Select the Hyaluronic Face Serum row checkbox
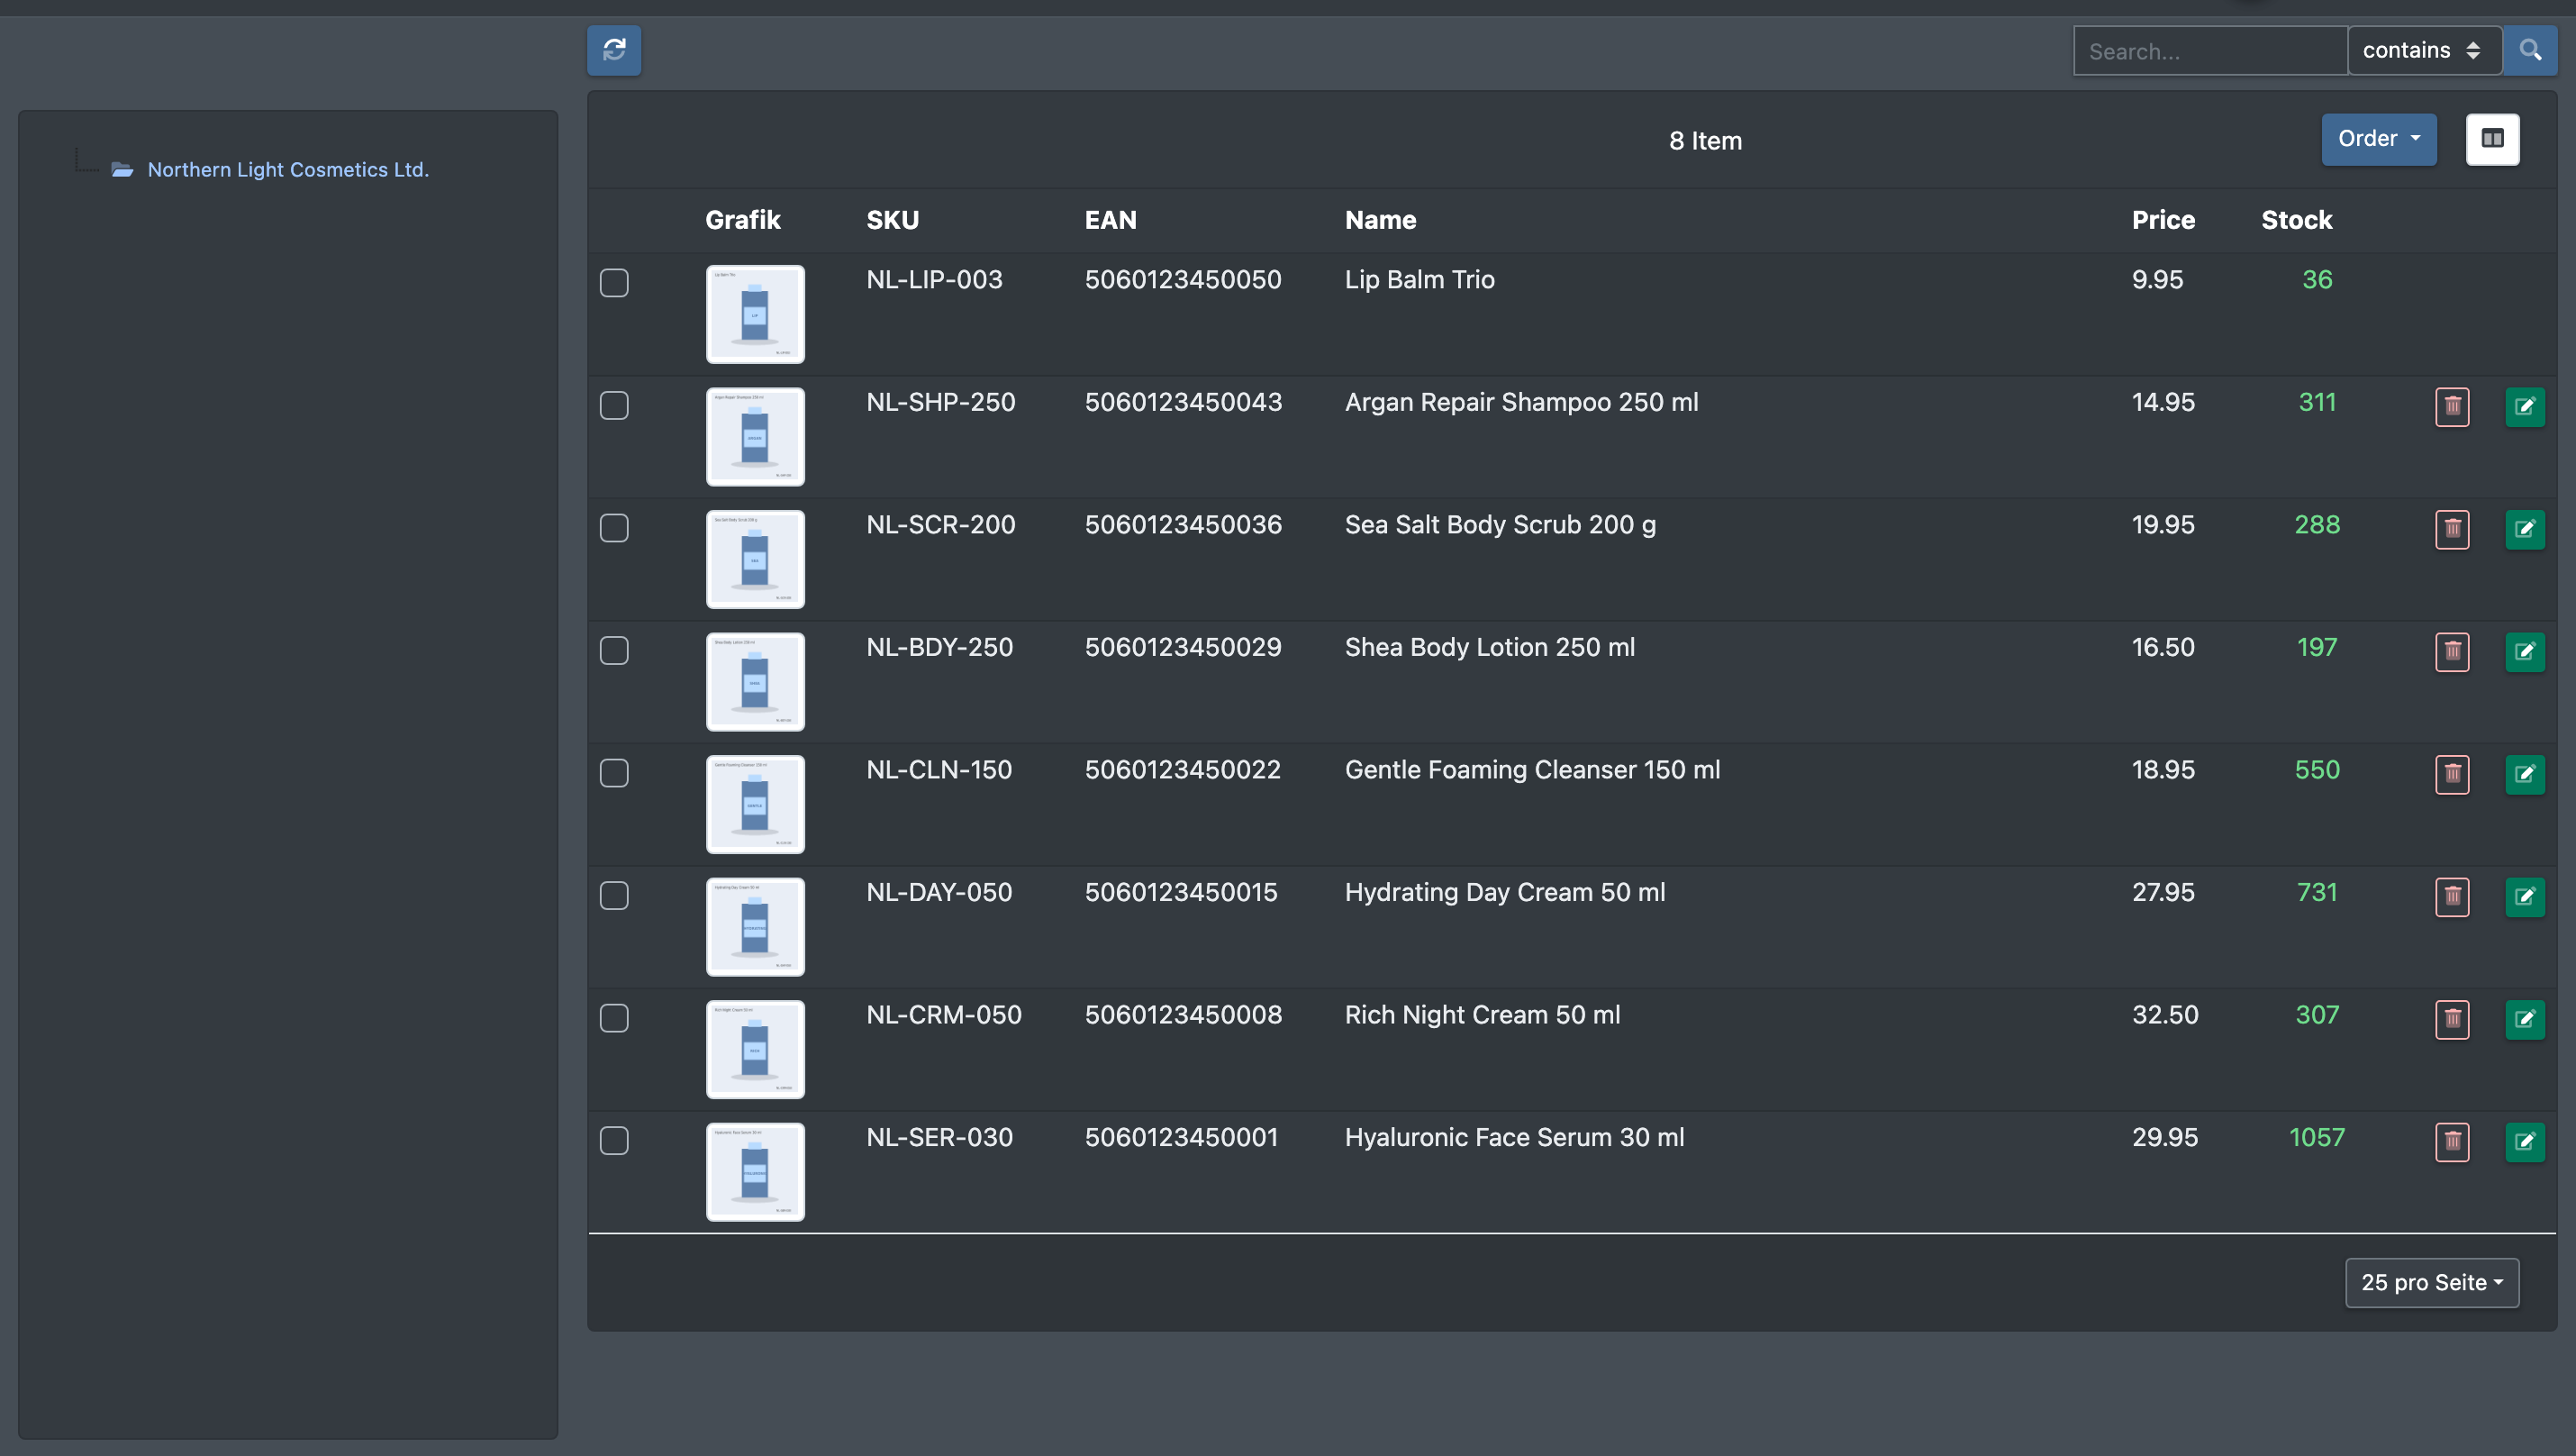The width and height of the screenshot is (2576, 1456). tap(614, 1141)
